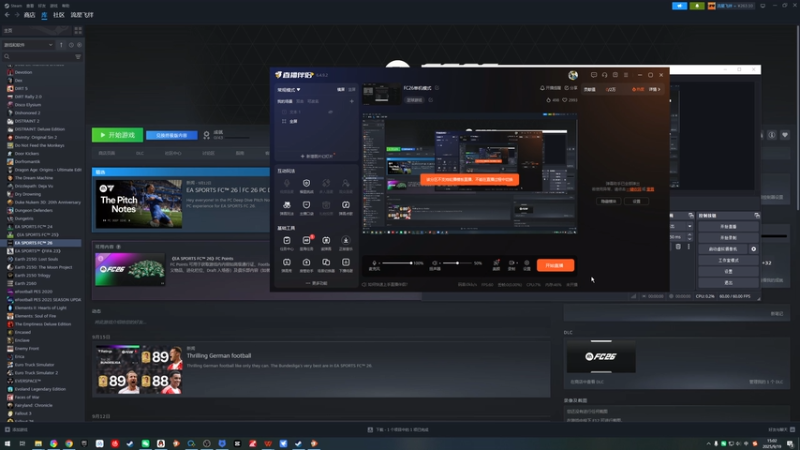Open 任务中心 tool icon under 基础工具
800x450 pixels.
pos(287,242)
